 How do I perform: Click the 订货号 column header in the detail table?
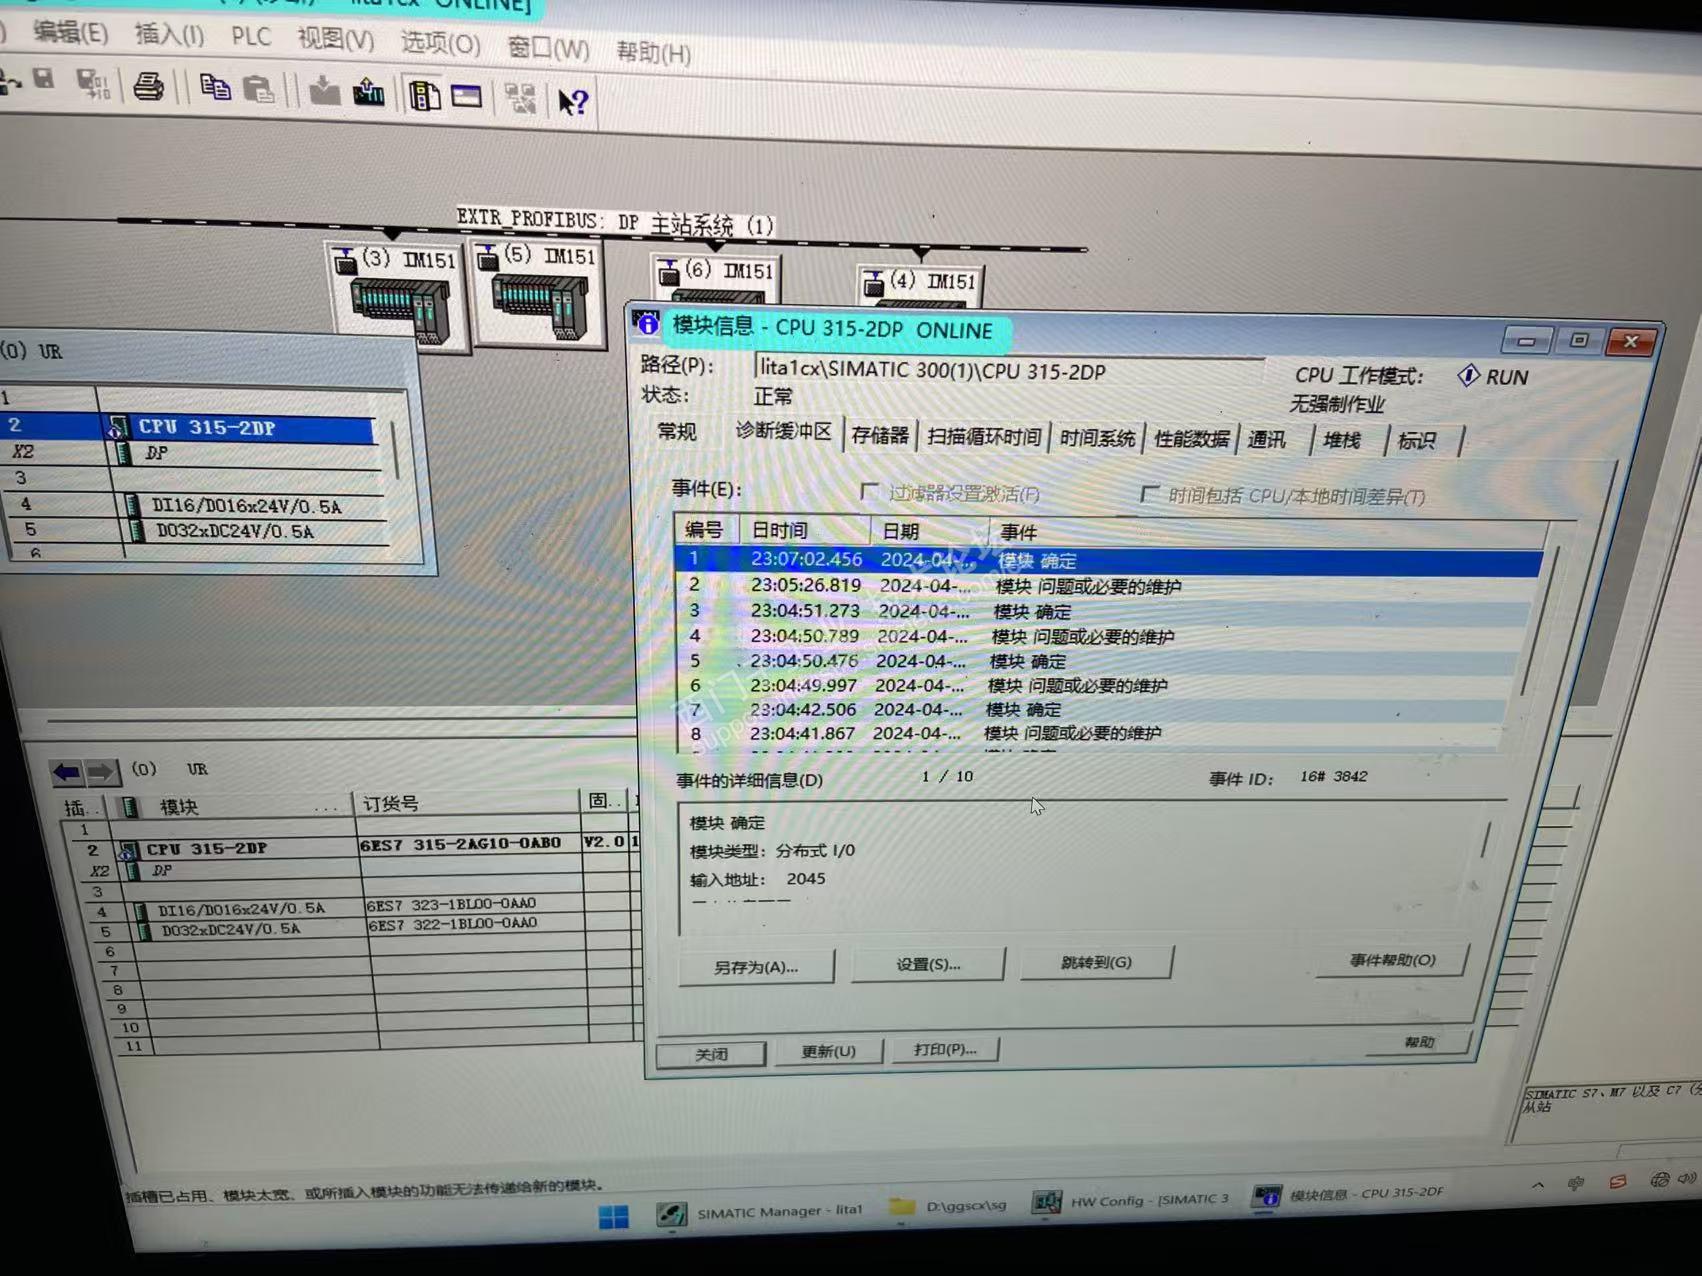(468, 803)
